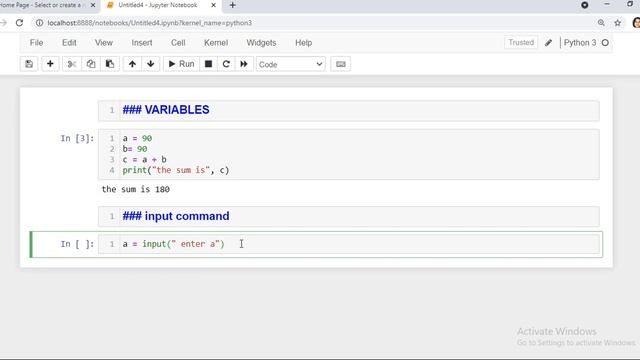Click inside the input(" enter a") code cell

pos(349,244)
